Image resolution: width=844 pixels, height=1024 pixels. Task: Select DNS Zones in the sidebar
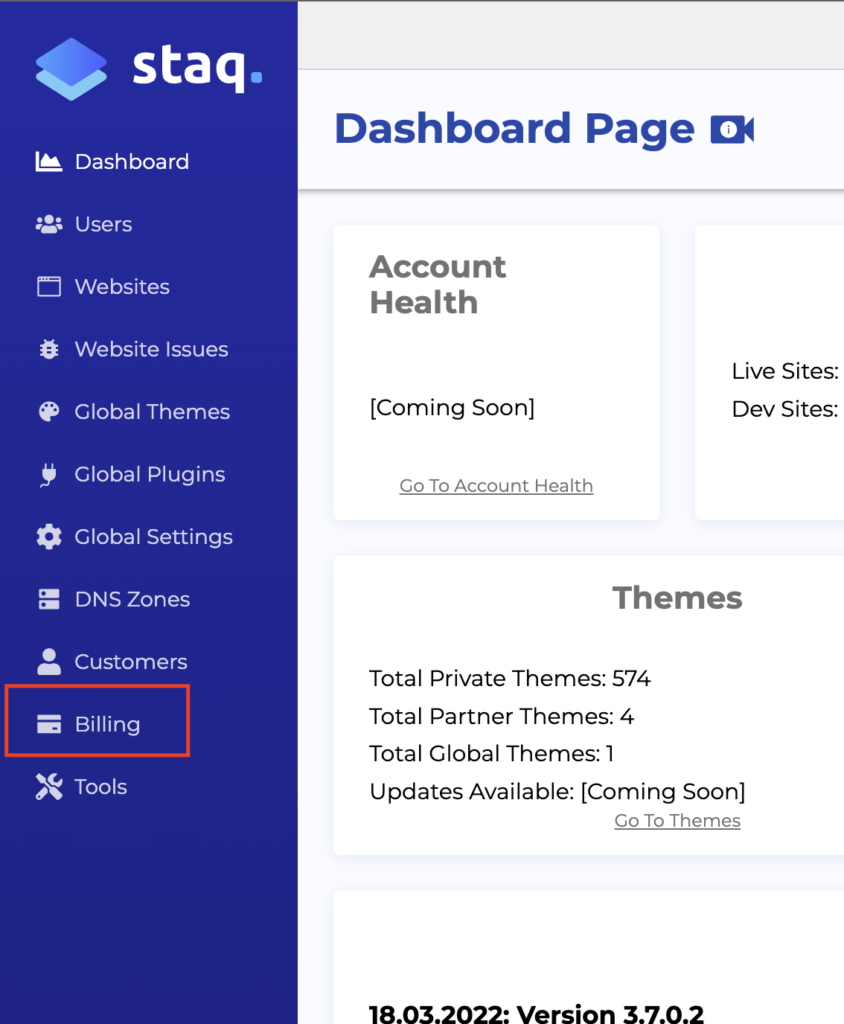(x=132, y=599)
